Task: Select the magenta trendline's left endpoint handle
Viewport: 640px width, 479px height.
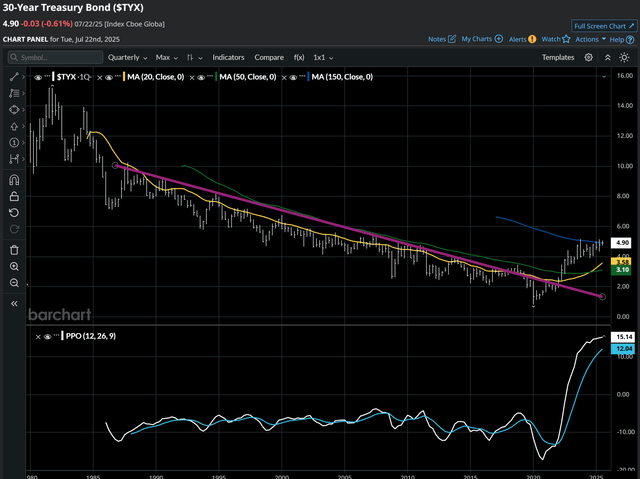Action: 115,165
